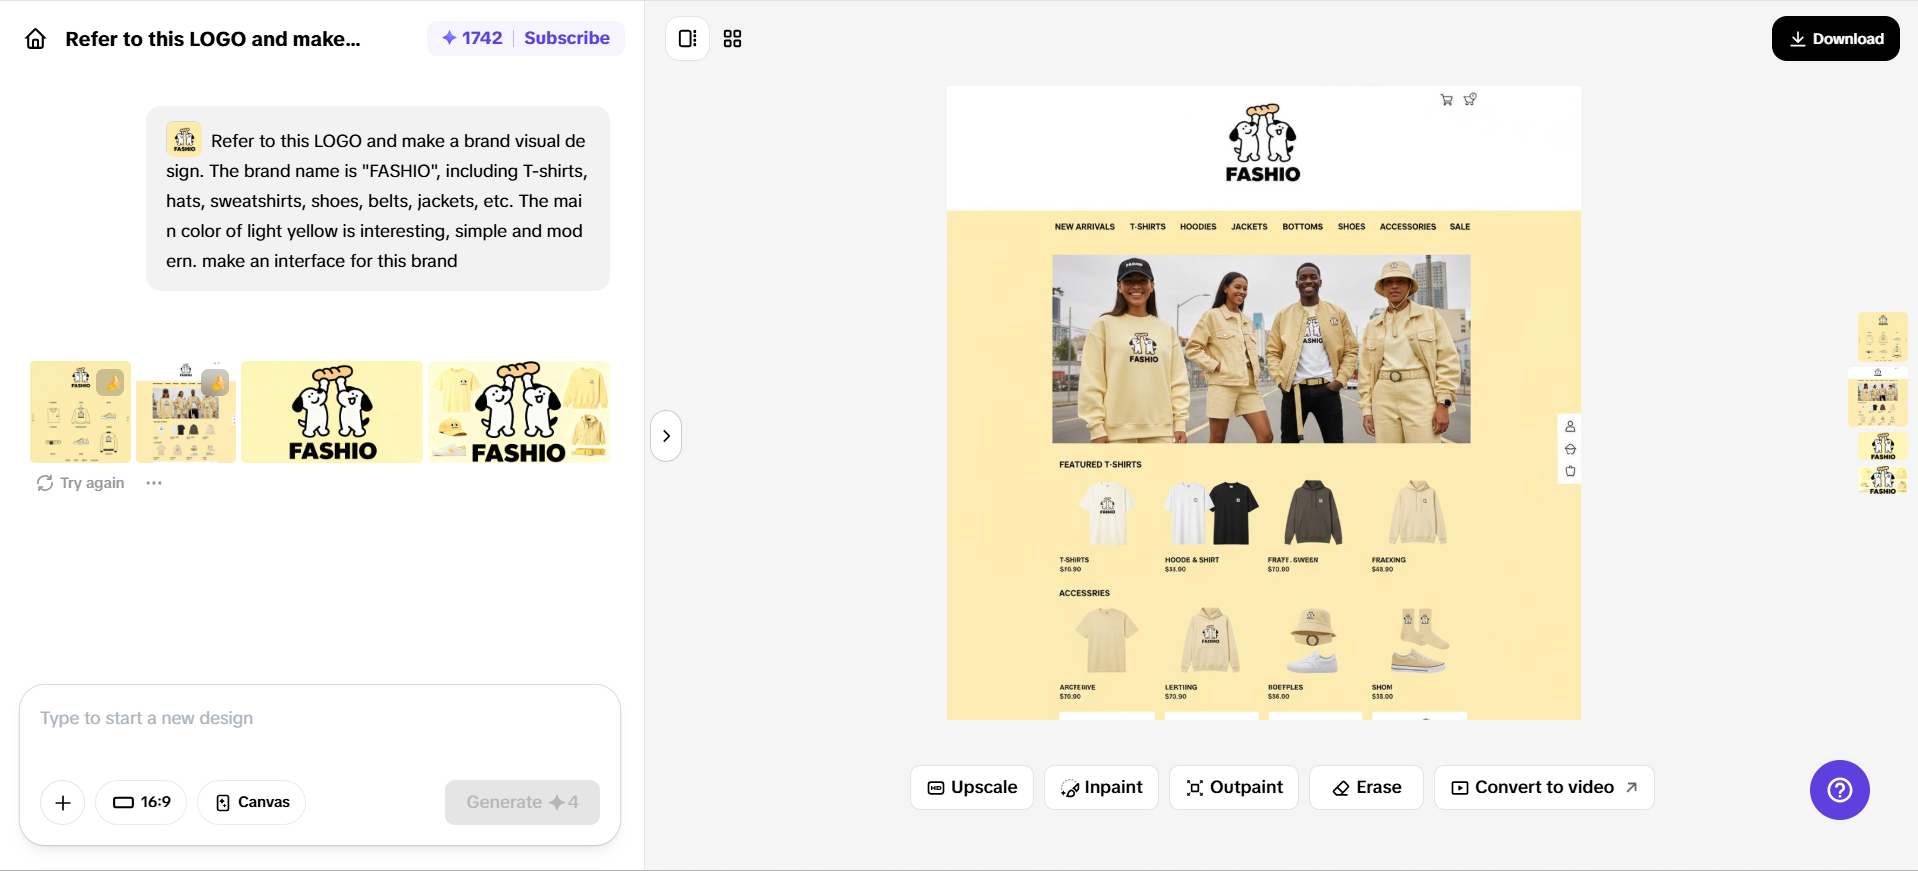Viewport: 1918px width, 871px height.
Task: Open the chat result thumbnail with the plain FASHIO logo
Action: pyautogui.click(x=332, y=412)
